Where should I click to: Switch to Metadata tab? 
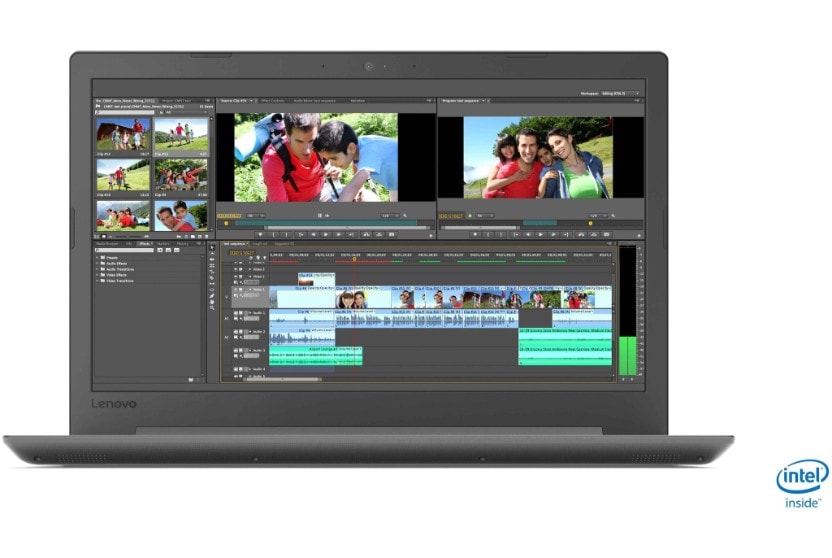[x=357, y=100]
